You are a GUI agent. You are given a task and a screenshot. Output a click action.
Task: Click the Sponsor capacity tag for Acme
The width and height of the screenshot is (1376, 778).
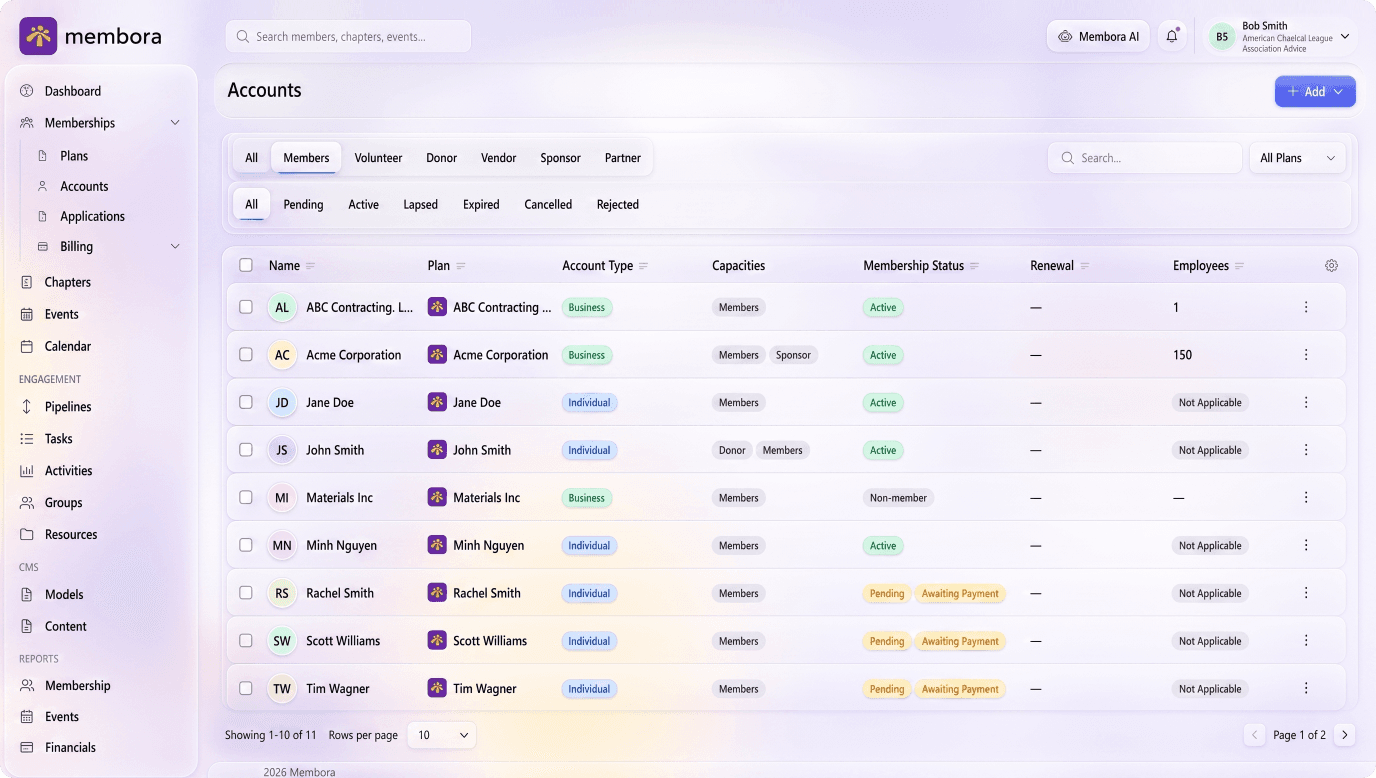click(793, 355)
